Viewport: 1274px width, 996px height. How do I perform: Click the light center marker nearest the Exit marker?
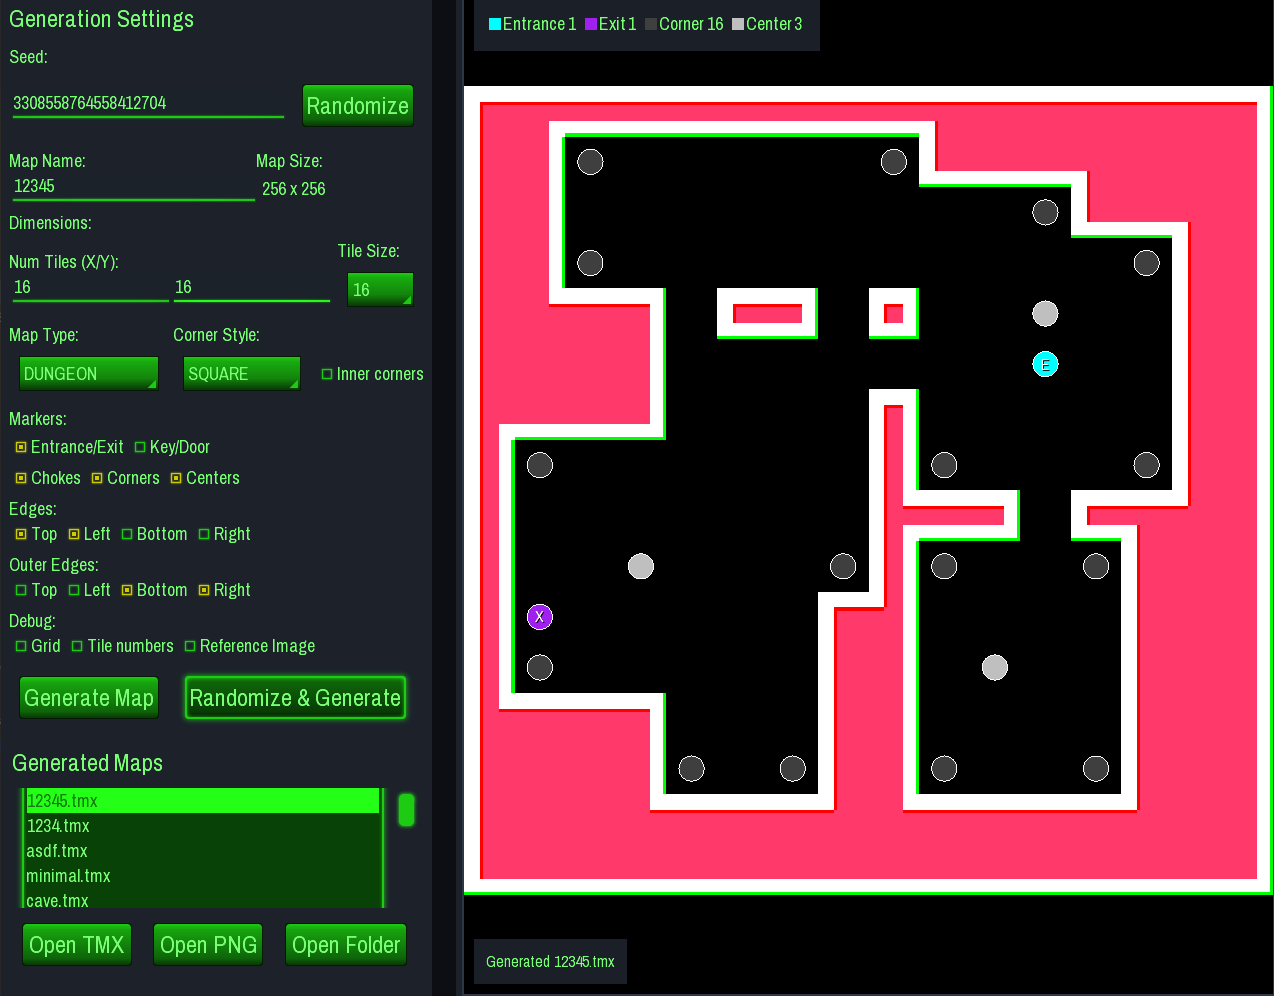click(x=641, y=566)
